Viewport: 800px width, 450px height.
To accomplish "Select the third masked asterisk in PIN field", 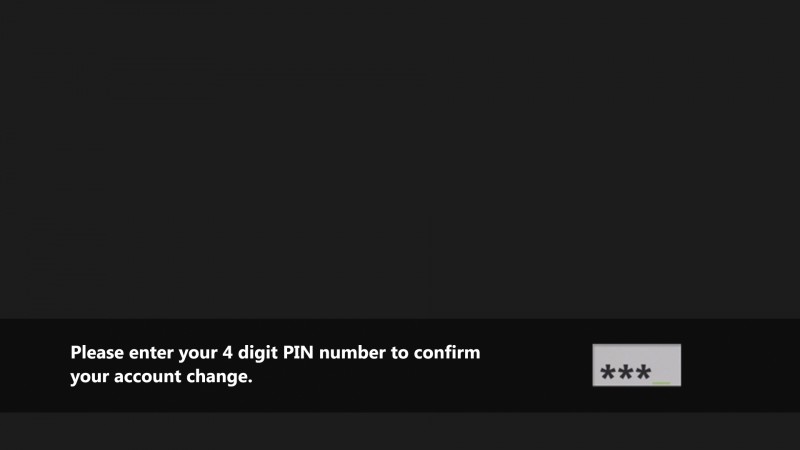I will (x=643, y=372).
